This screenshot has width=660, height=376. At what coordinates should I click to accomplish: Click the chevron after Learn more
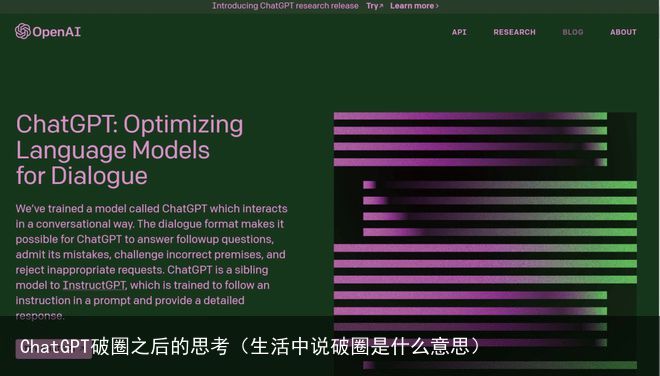[437, 6]
